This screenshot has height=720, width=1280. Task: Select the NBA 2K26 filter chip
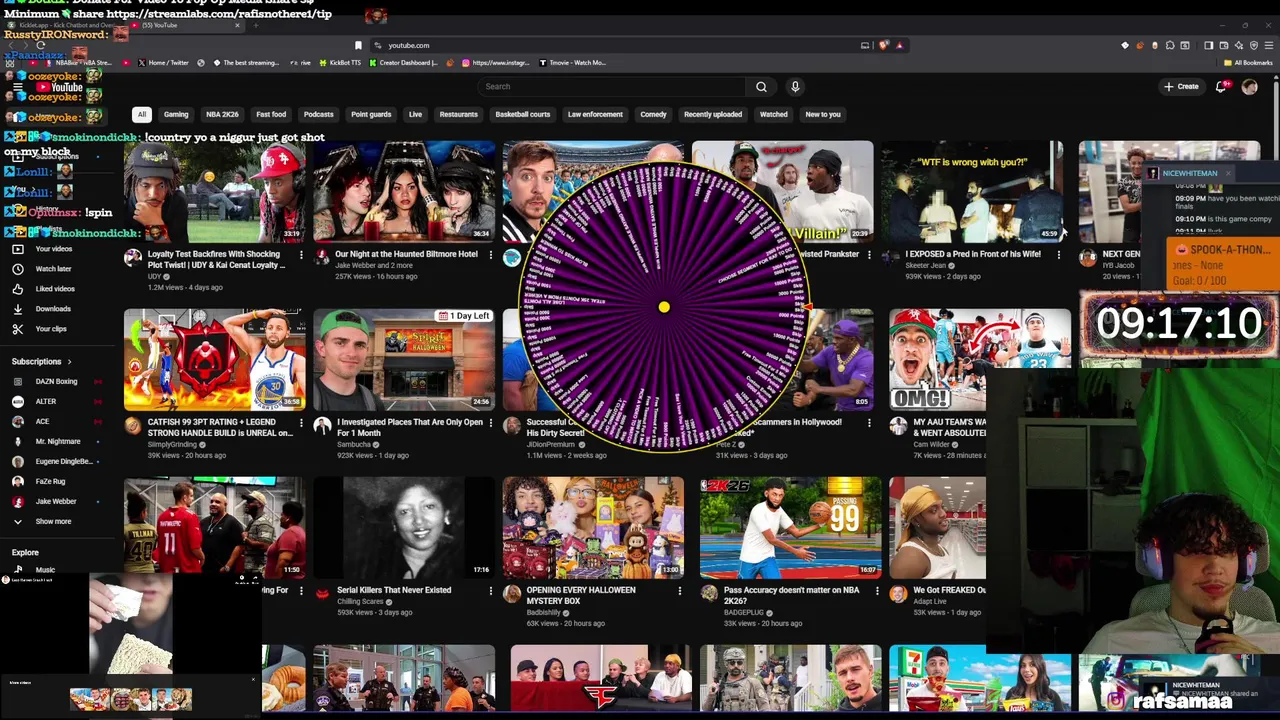point(222,114)
